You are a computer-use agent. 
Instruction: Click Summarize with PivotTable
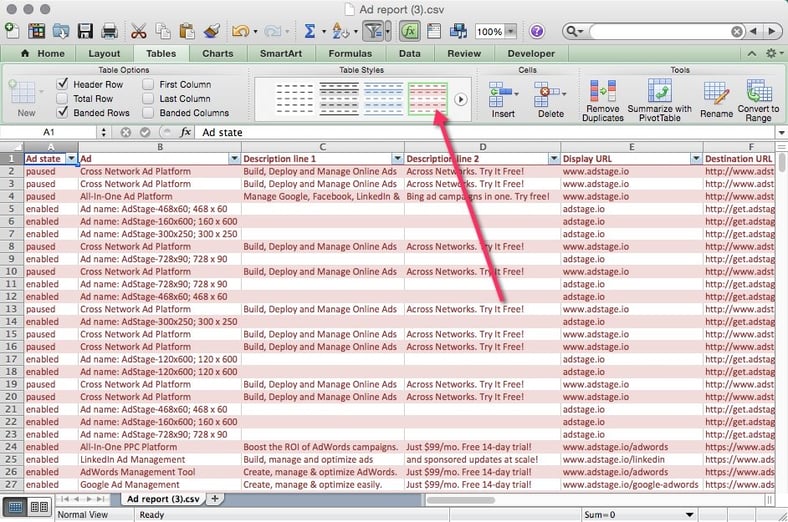659,100
